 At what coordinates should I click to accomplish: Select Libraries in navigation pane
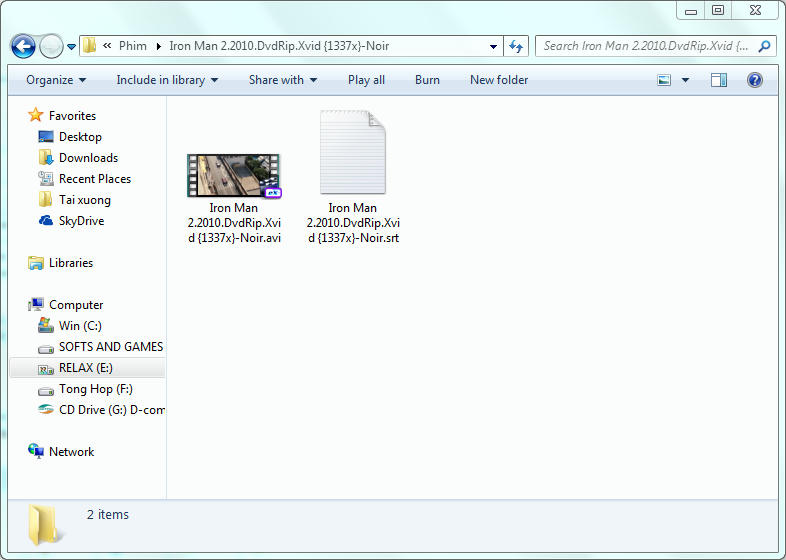pyautogui.click(x=71, y=263)
